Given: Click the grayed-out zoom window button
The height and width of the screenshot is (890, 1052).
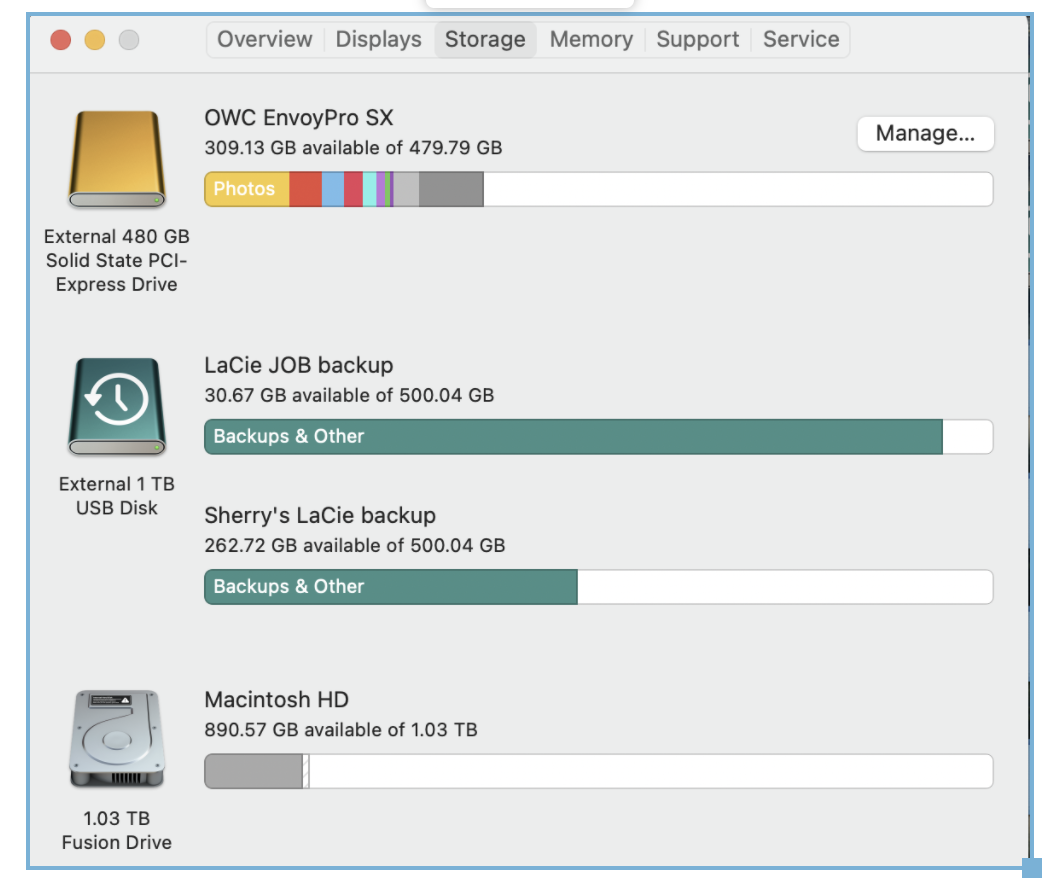Looking at the screenshot, I should [129, 40].
